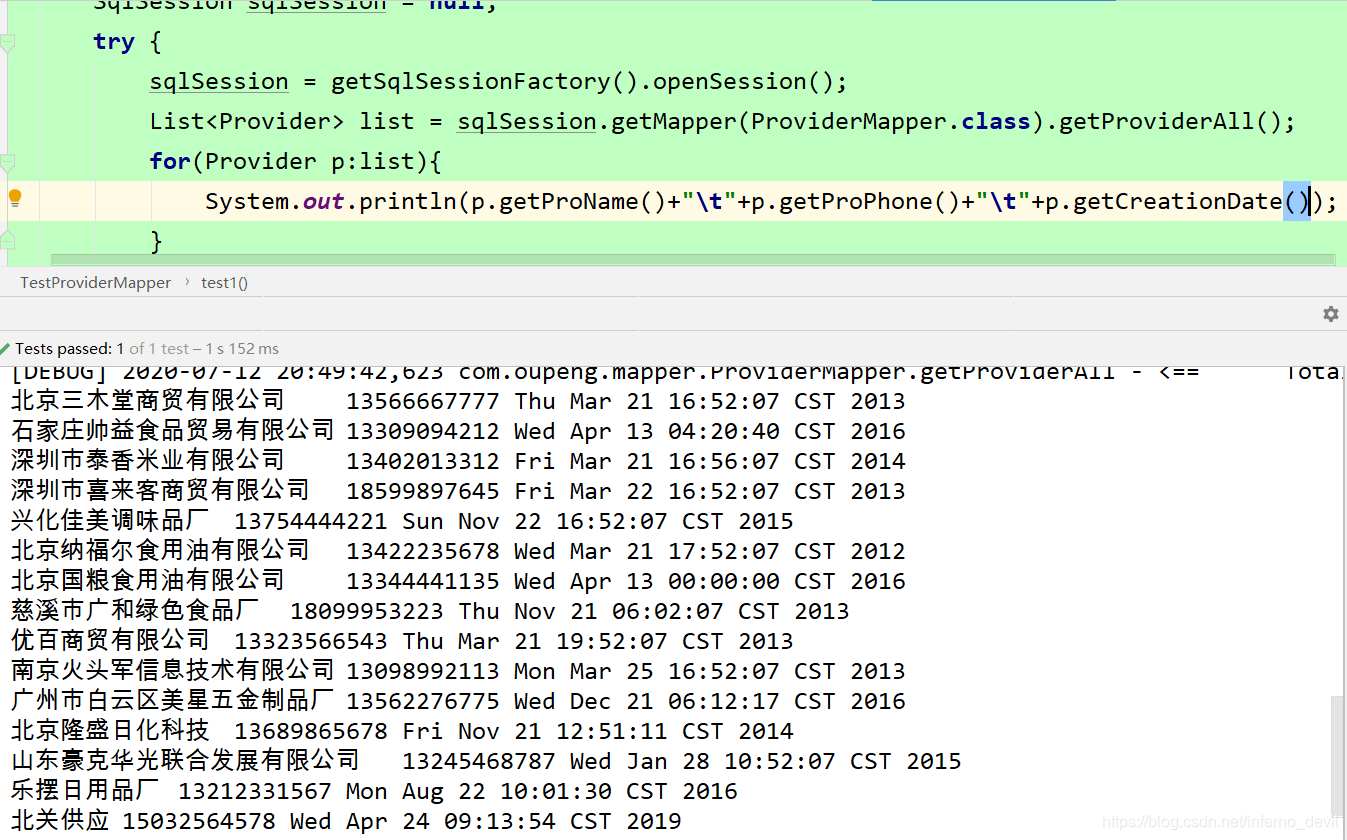Click the yellow light bulb intention icon
Image resolution: width=1347 pixels, height=840 pixels.
tap(15, 198)
